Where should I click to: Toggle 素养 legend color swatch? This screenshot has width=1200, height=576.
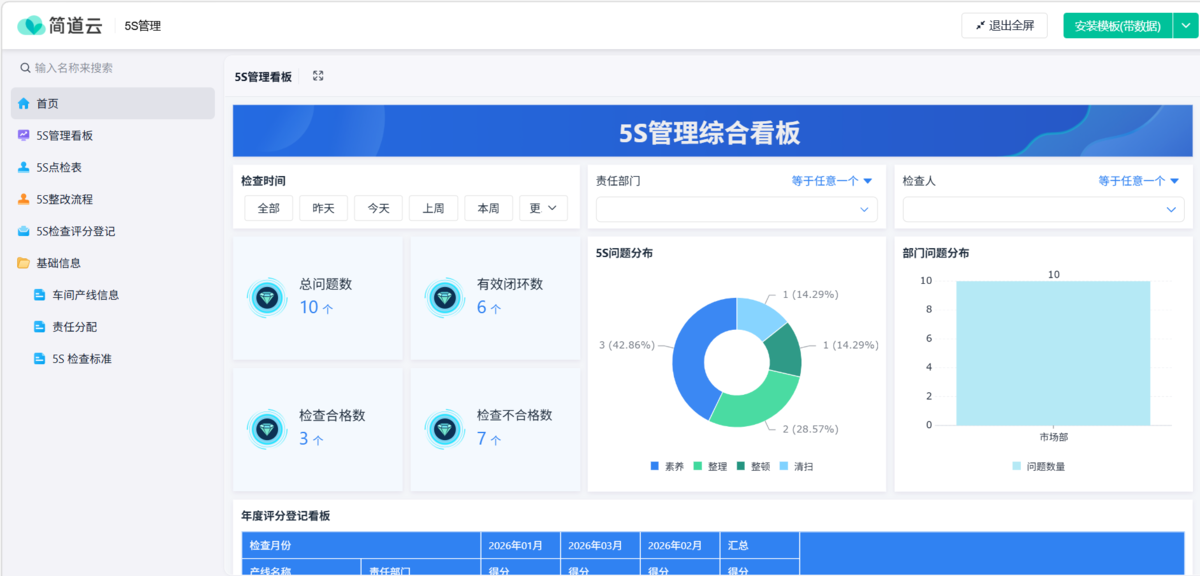tap(655, 466)
